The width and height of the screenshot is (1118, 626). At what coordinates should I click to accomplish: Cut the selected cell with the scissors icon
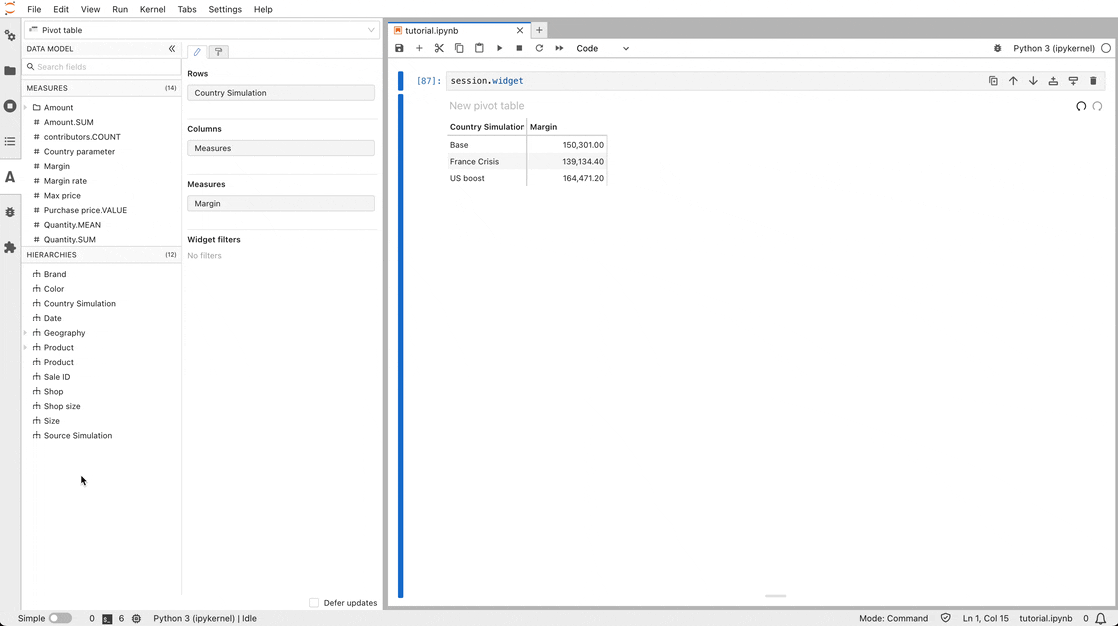(439, 48)
